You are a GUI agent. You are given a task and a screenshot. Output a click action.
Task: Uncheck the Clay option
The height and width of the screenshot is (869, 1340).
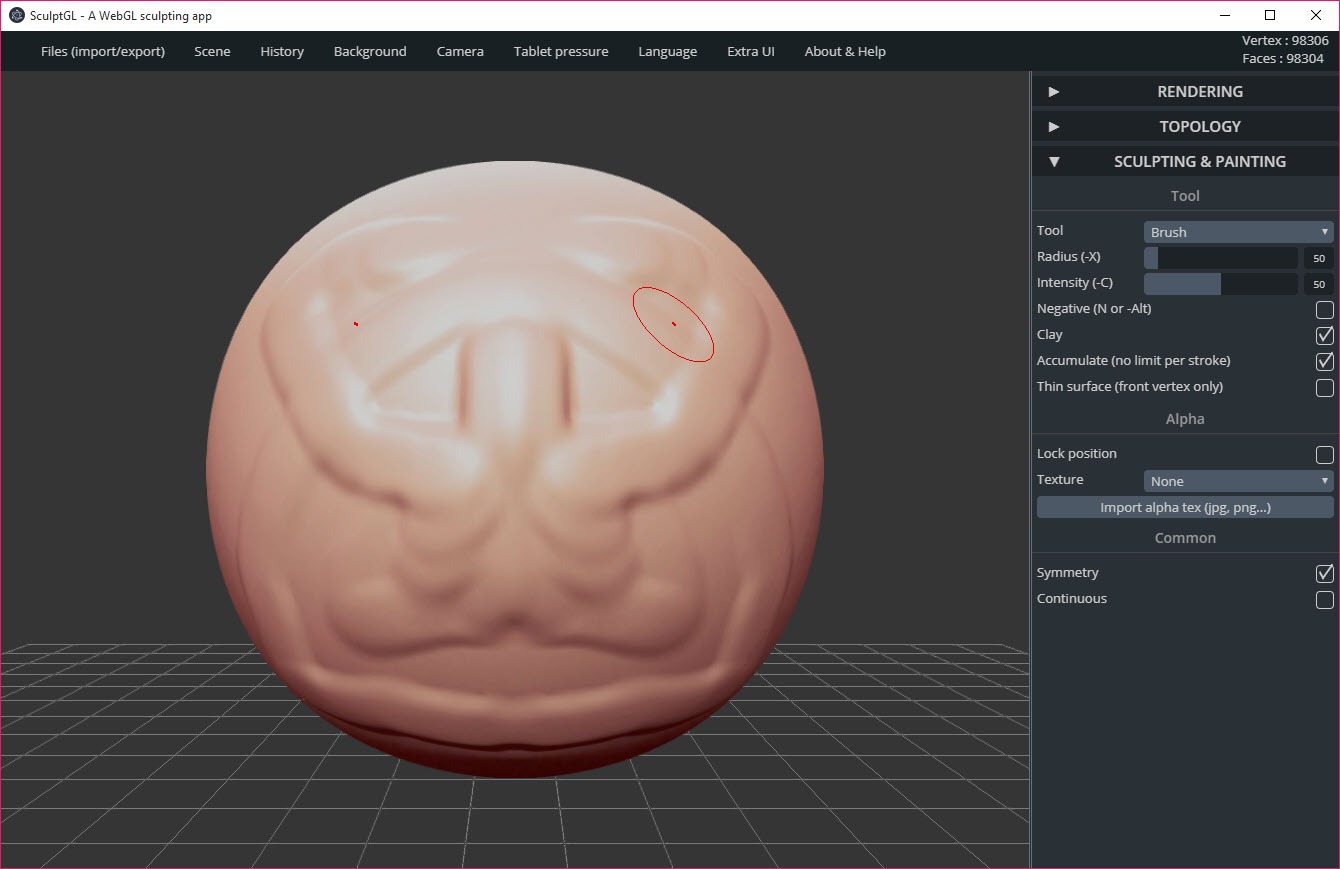pyautogui.click(x=1324, y=335)
